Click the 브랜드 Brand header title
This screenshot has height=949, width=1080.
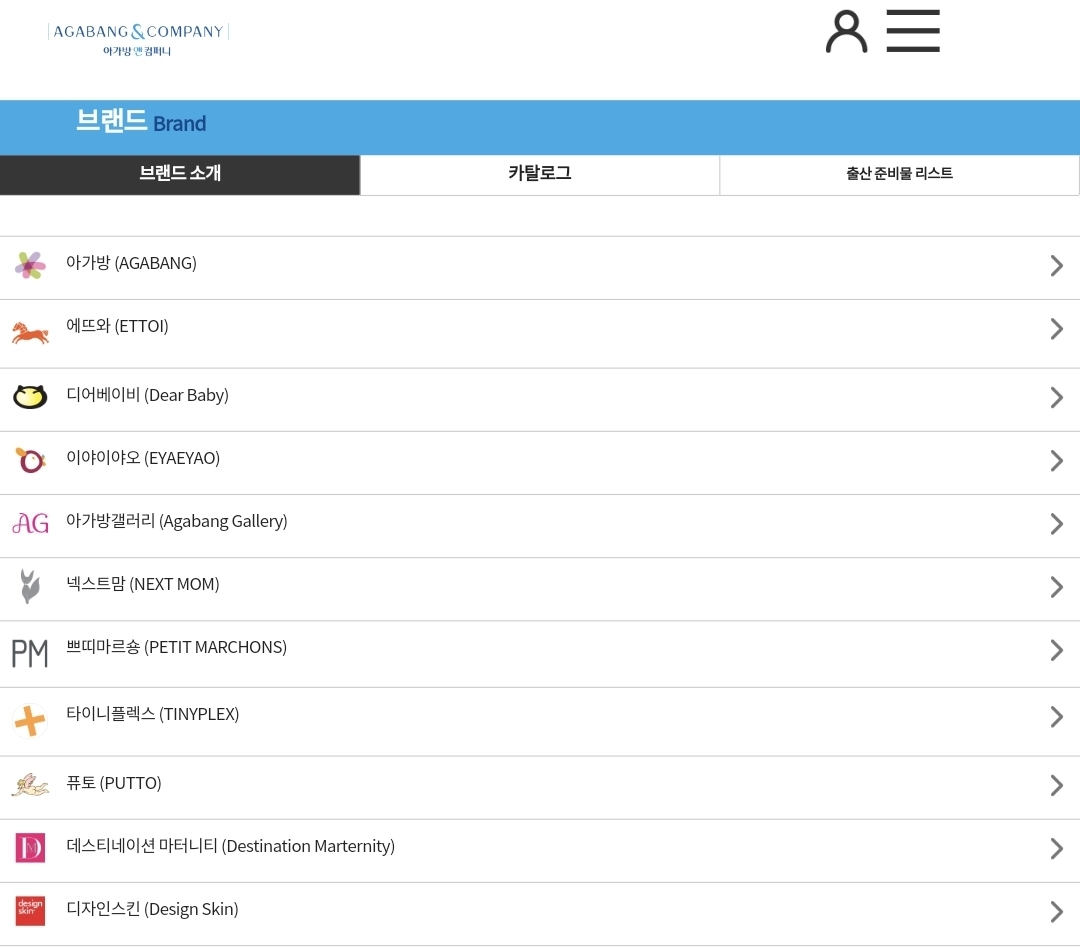pyautogui.click(x=141, y=122)
